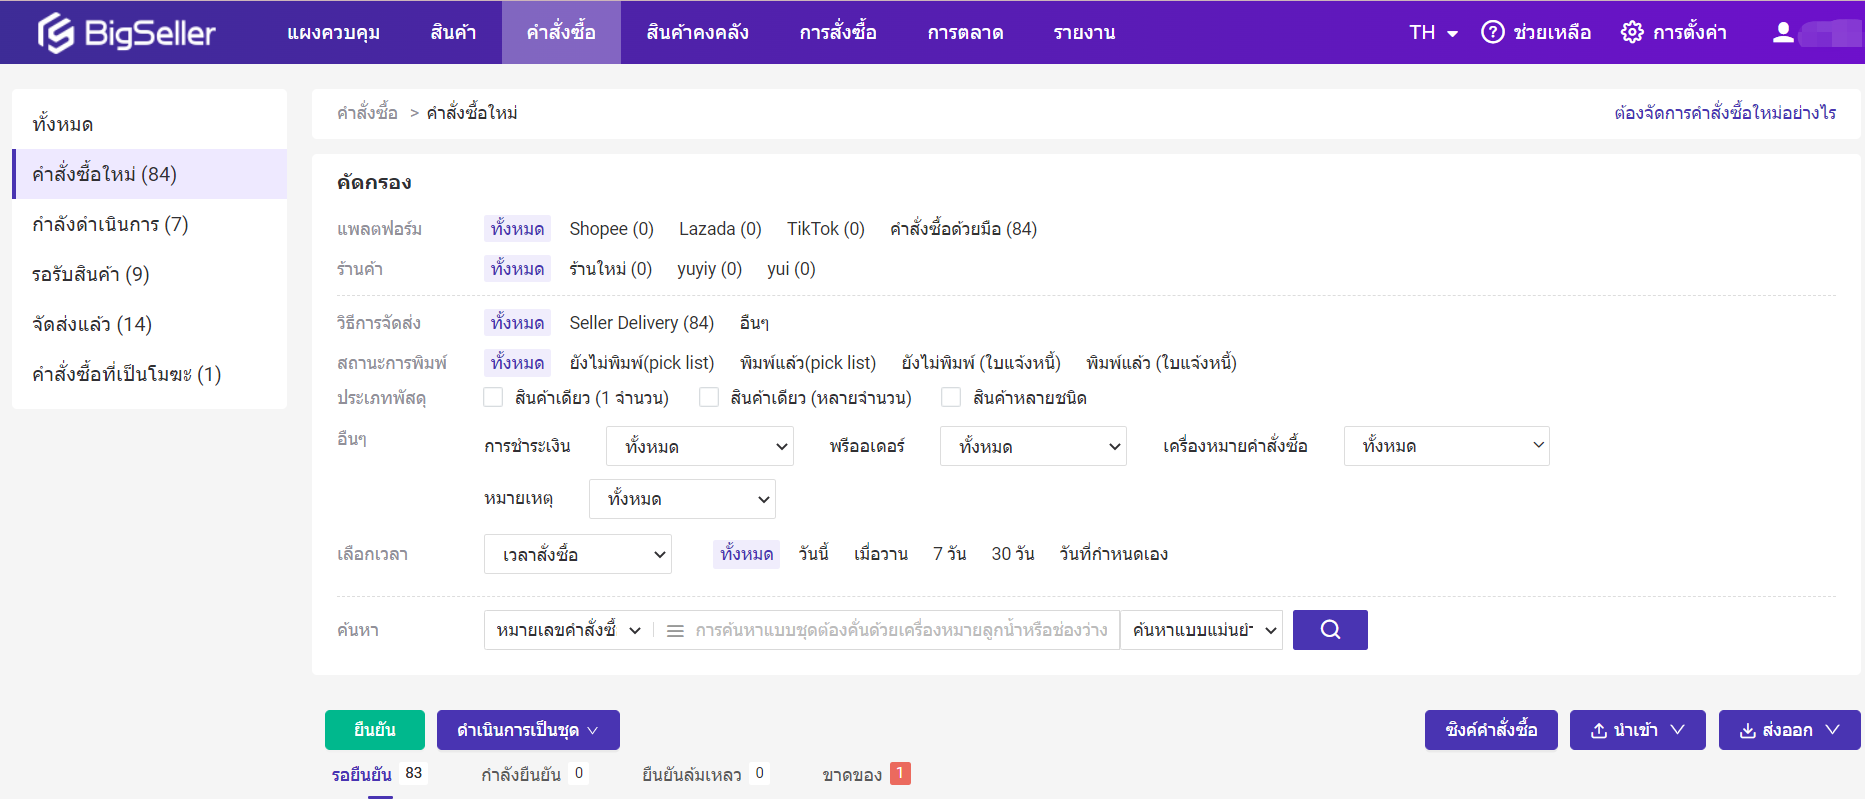The width and height of the screenshot is (1865, 799).
Task: Click the export download icon
Action: (1747, 731)
